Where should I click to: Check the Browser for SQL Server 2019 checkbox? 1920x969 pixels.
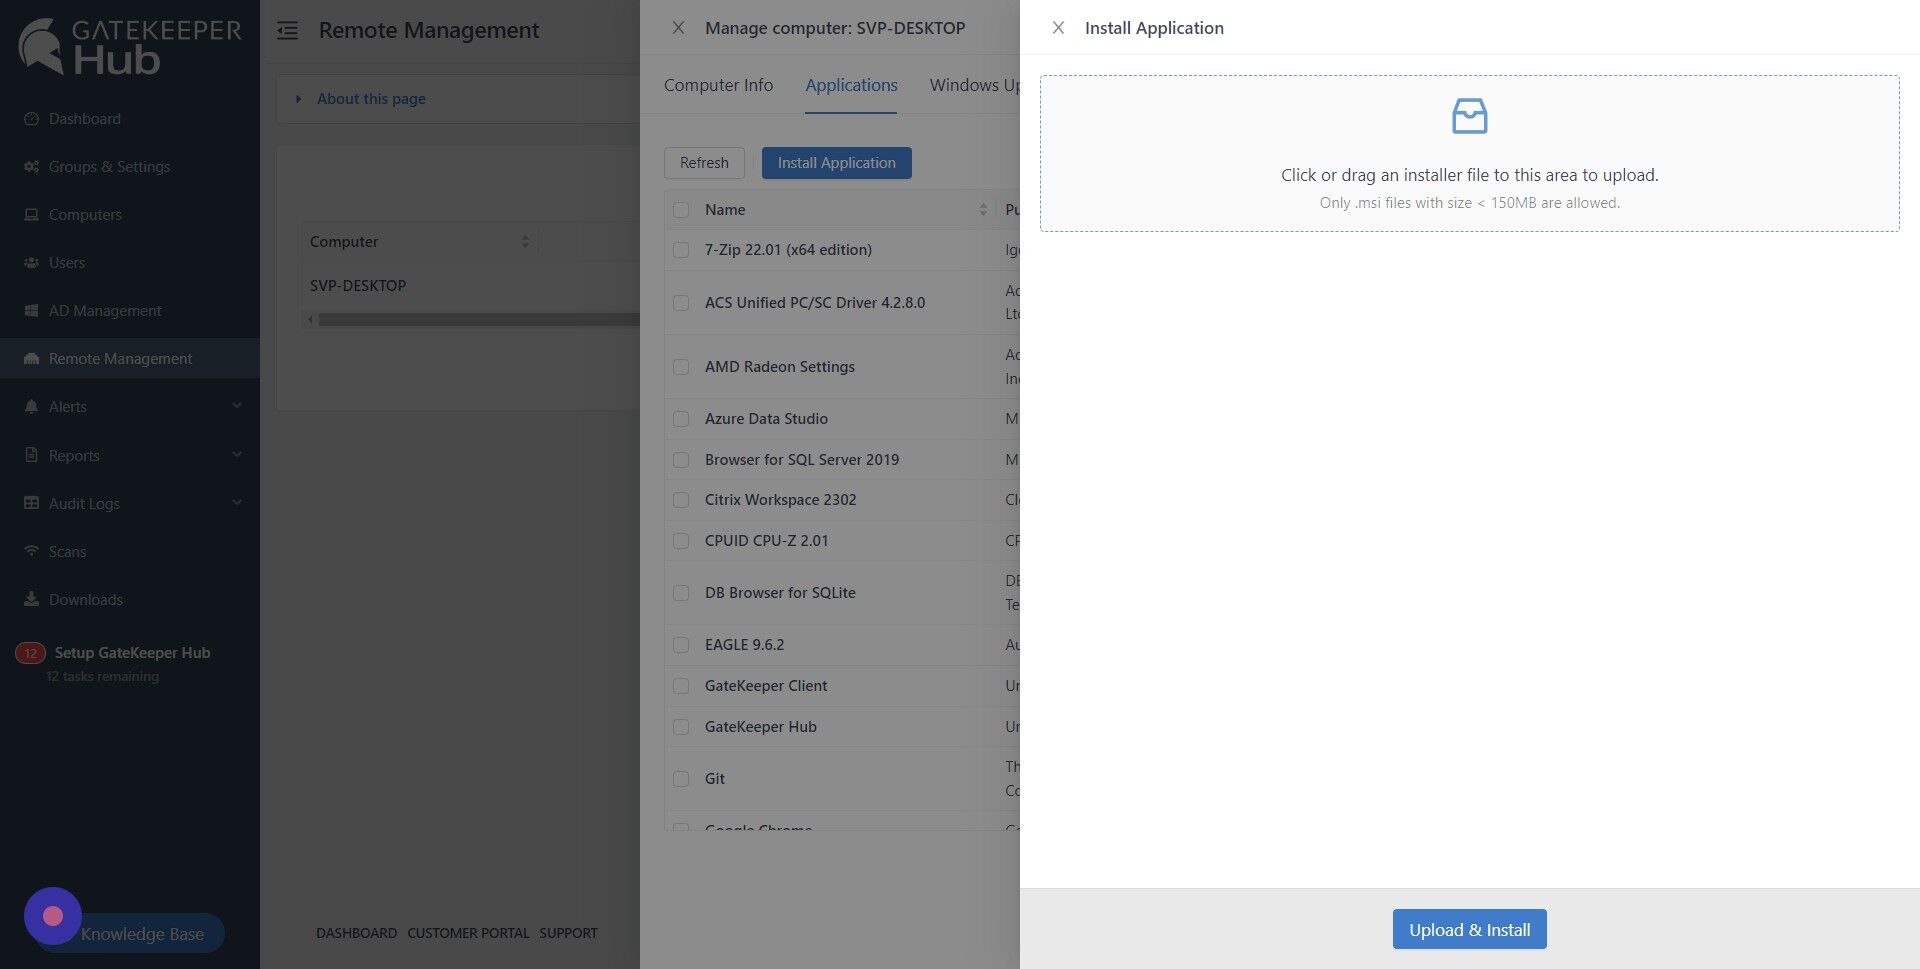(681, 460)
